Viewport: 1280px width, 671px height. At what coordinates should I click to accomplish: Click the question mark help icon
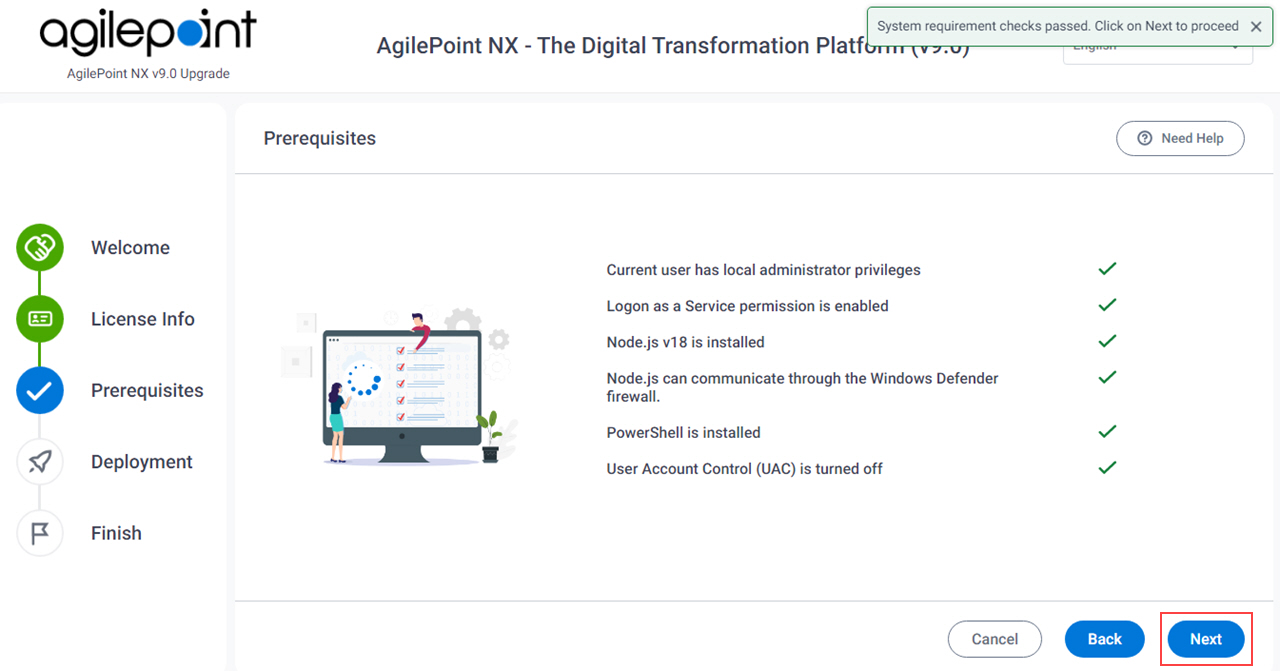pyautogui.click(x=1145, y=138)
